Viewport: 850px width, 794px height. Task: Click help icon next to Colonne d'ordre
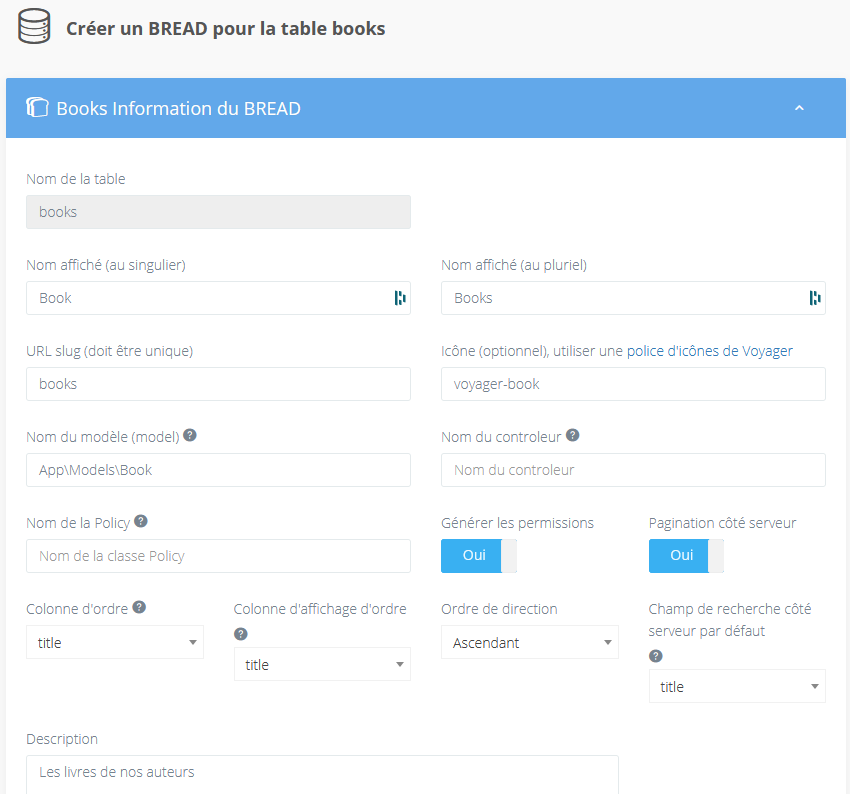(139, 607)
